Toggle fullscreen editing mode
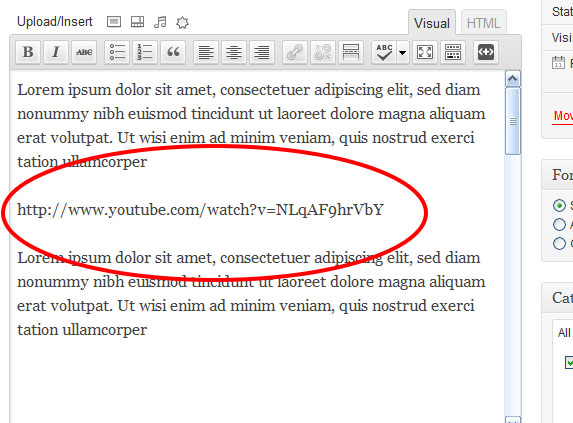 tap(425, 52)
